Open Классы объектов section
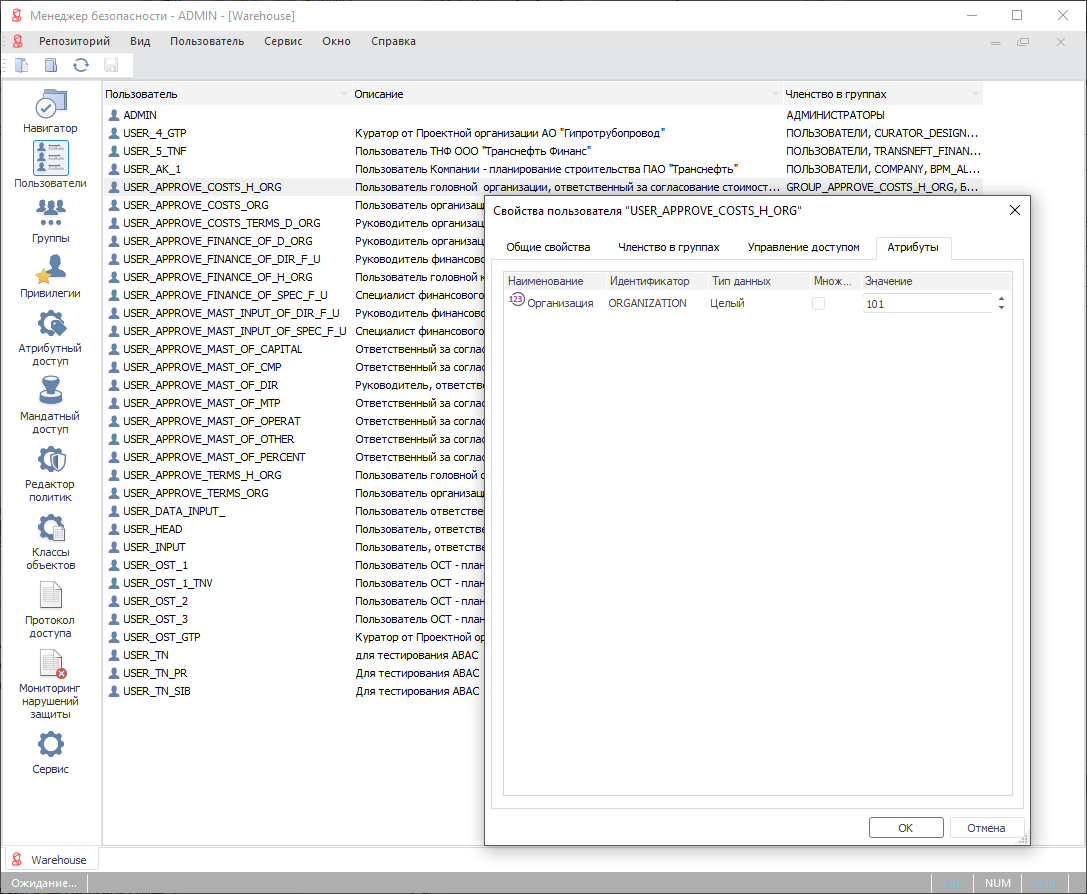Image resolution: width=1087 pixels, height=894 pixels. click(51, 528)
